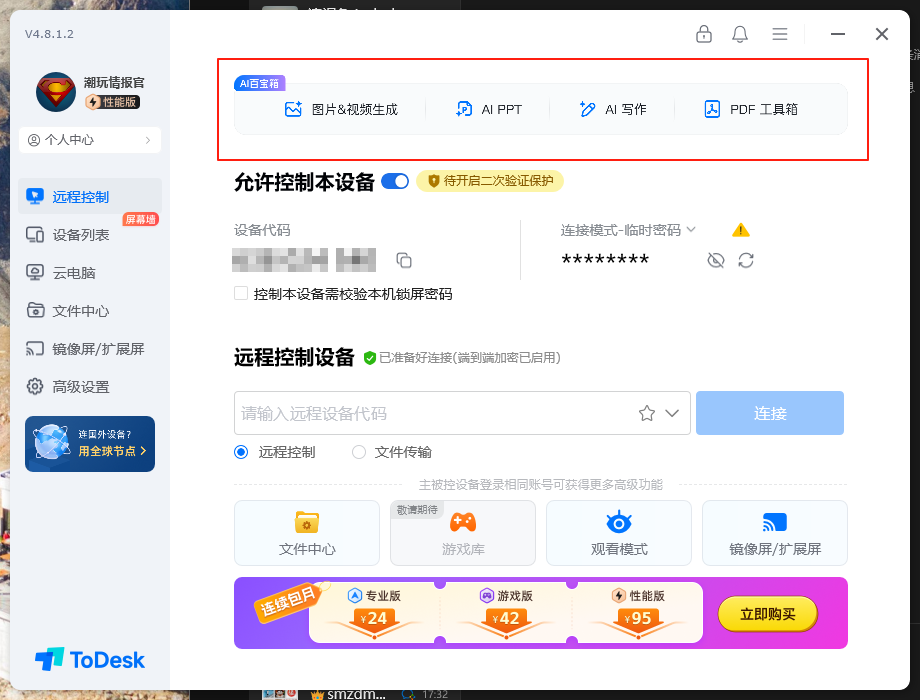Expand remote device history dropdown arrow
This screenshot has height=700, width=920.
click(672, 413)
